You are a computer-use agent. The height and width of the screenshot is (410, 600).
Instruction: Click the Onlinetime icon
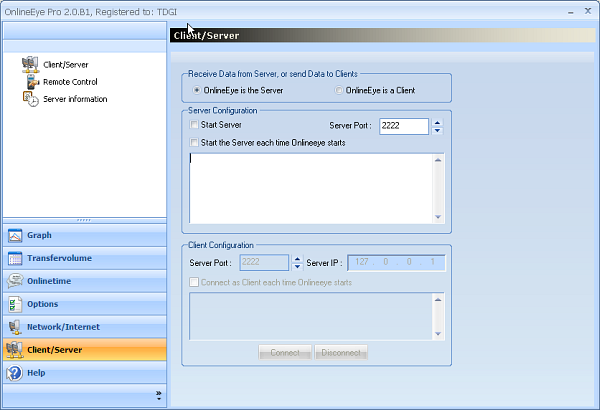pyautogui.click(x=15, y=281)
